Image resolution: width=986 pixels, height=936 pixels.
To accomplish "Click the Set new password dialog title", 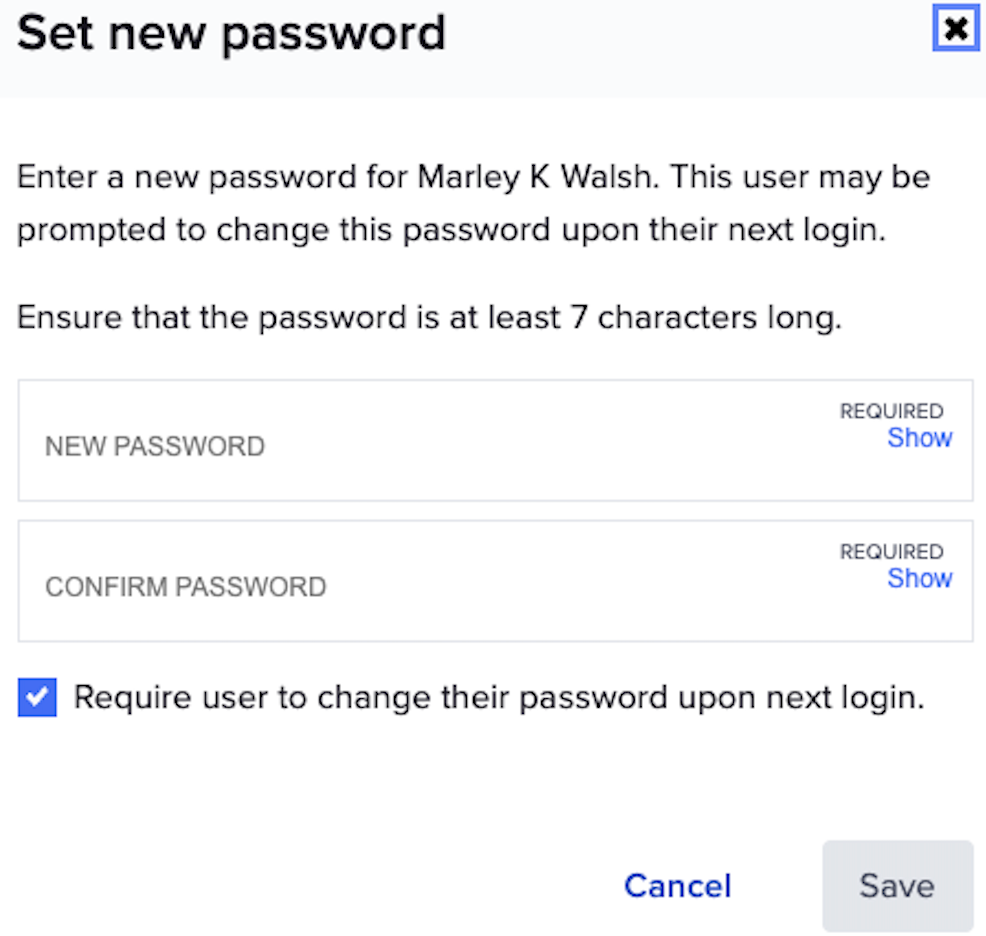I will pos(232,33).
